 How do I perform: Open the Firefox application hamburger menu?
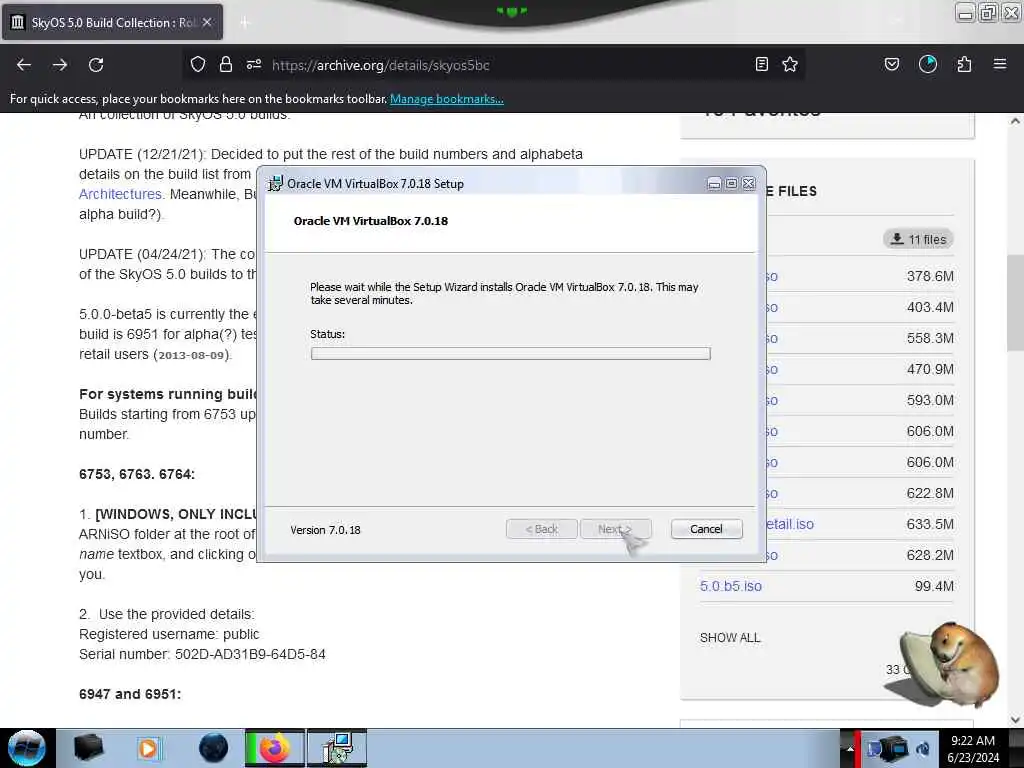[x=1000, y=65]
